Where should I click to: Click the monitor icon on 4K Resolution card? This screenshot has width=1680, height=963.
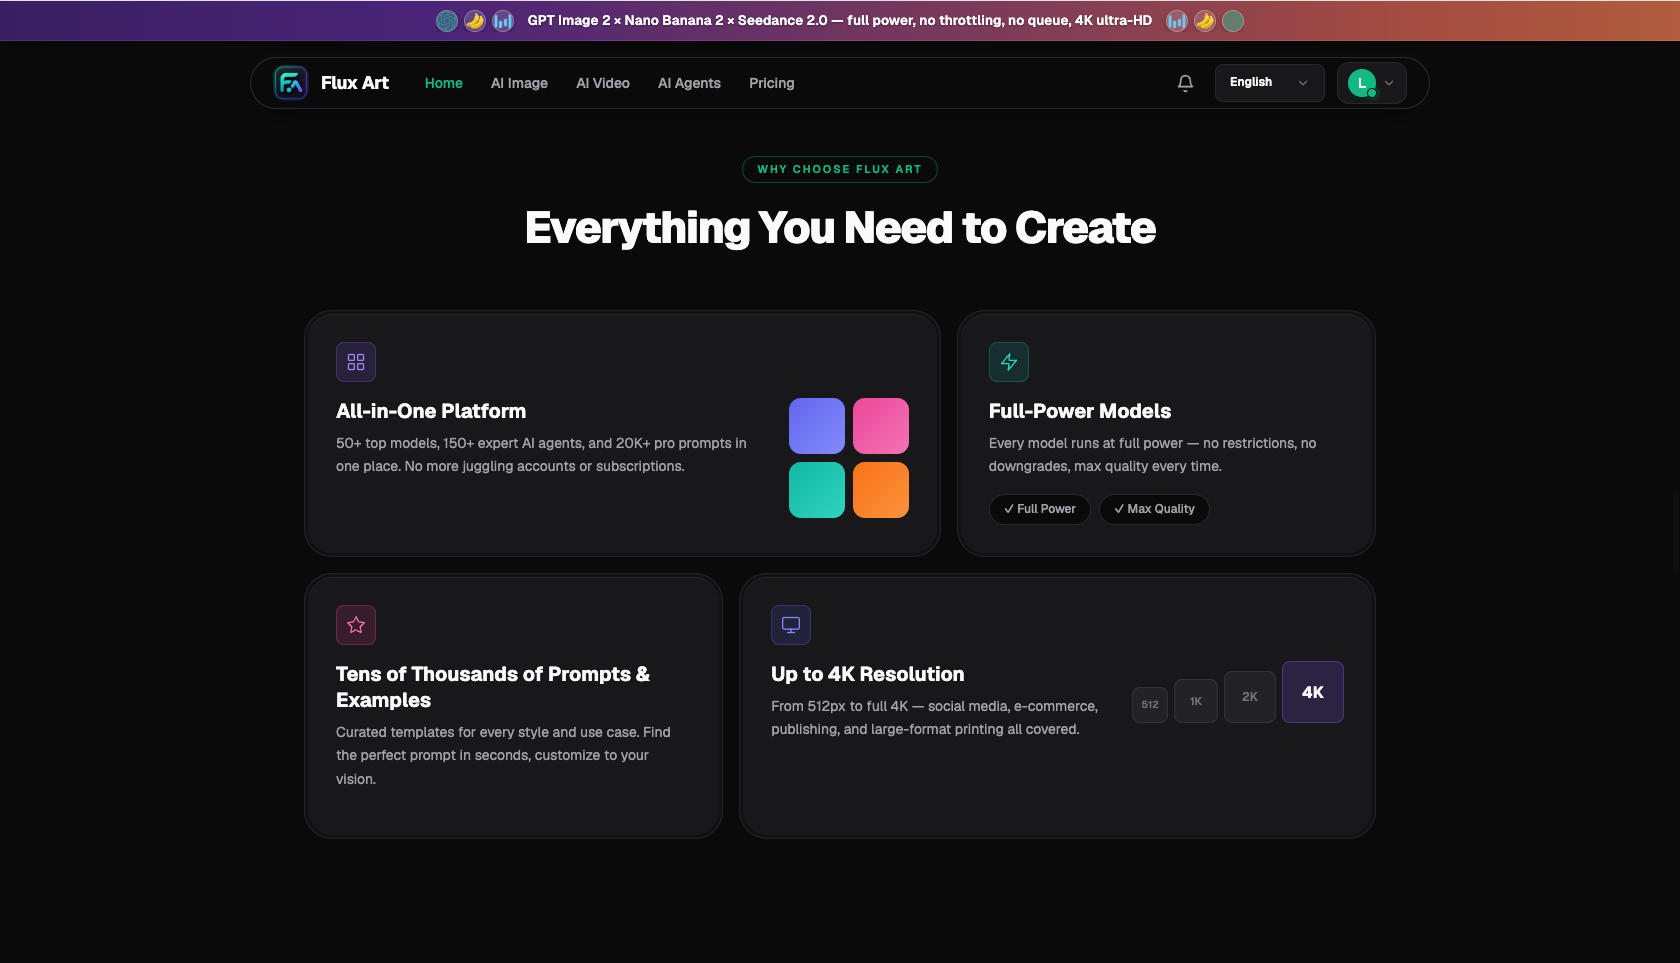coord(791,625)
